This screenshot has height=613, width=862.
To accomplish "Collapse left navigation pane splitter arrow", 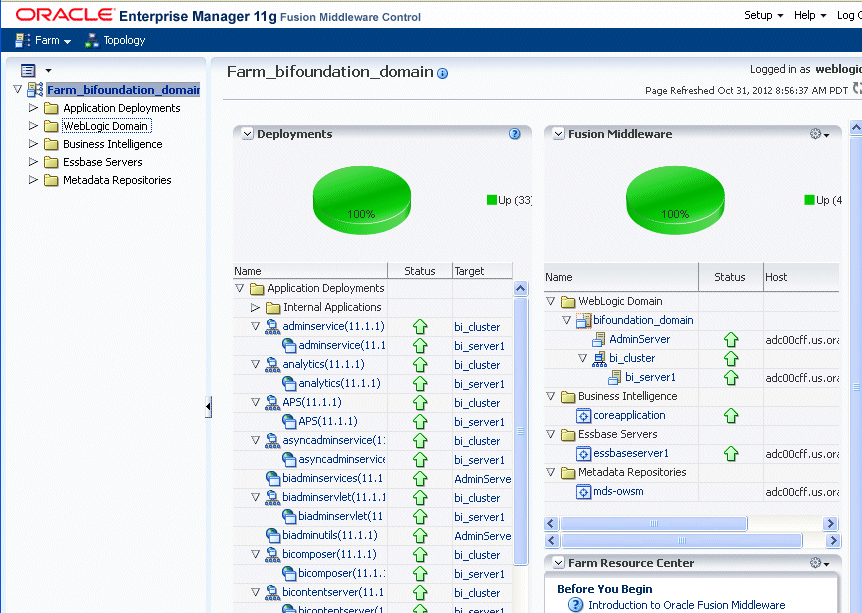I will point(208,407).
